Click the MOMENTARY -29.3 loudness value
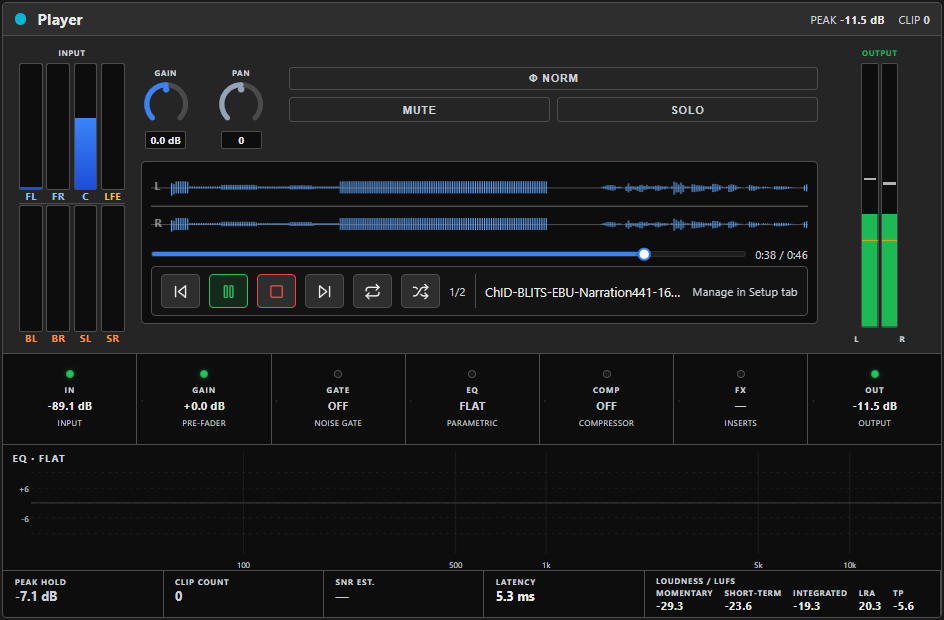Image resolution: width=944 pixels, height=620 pixels. coord(669,606)
